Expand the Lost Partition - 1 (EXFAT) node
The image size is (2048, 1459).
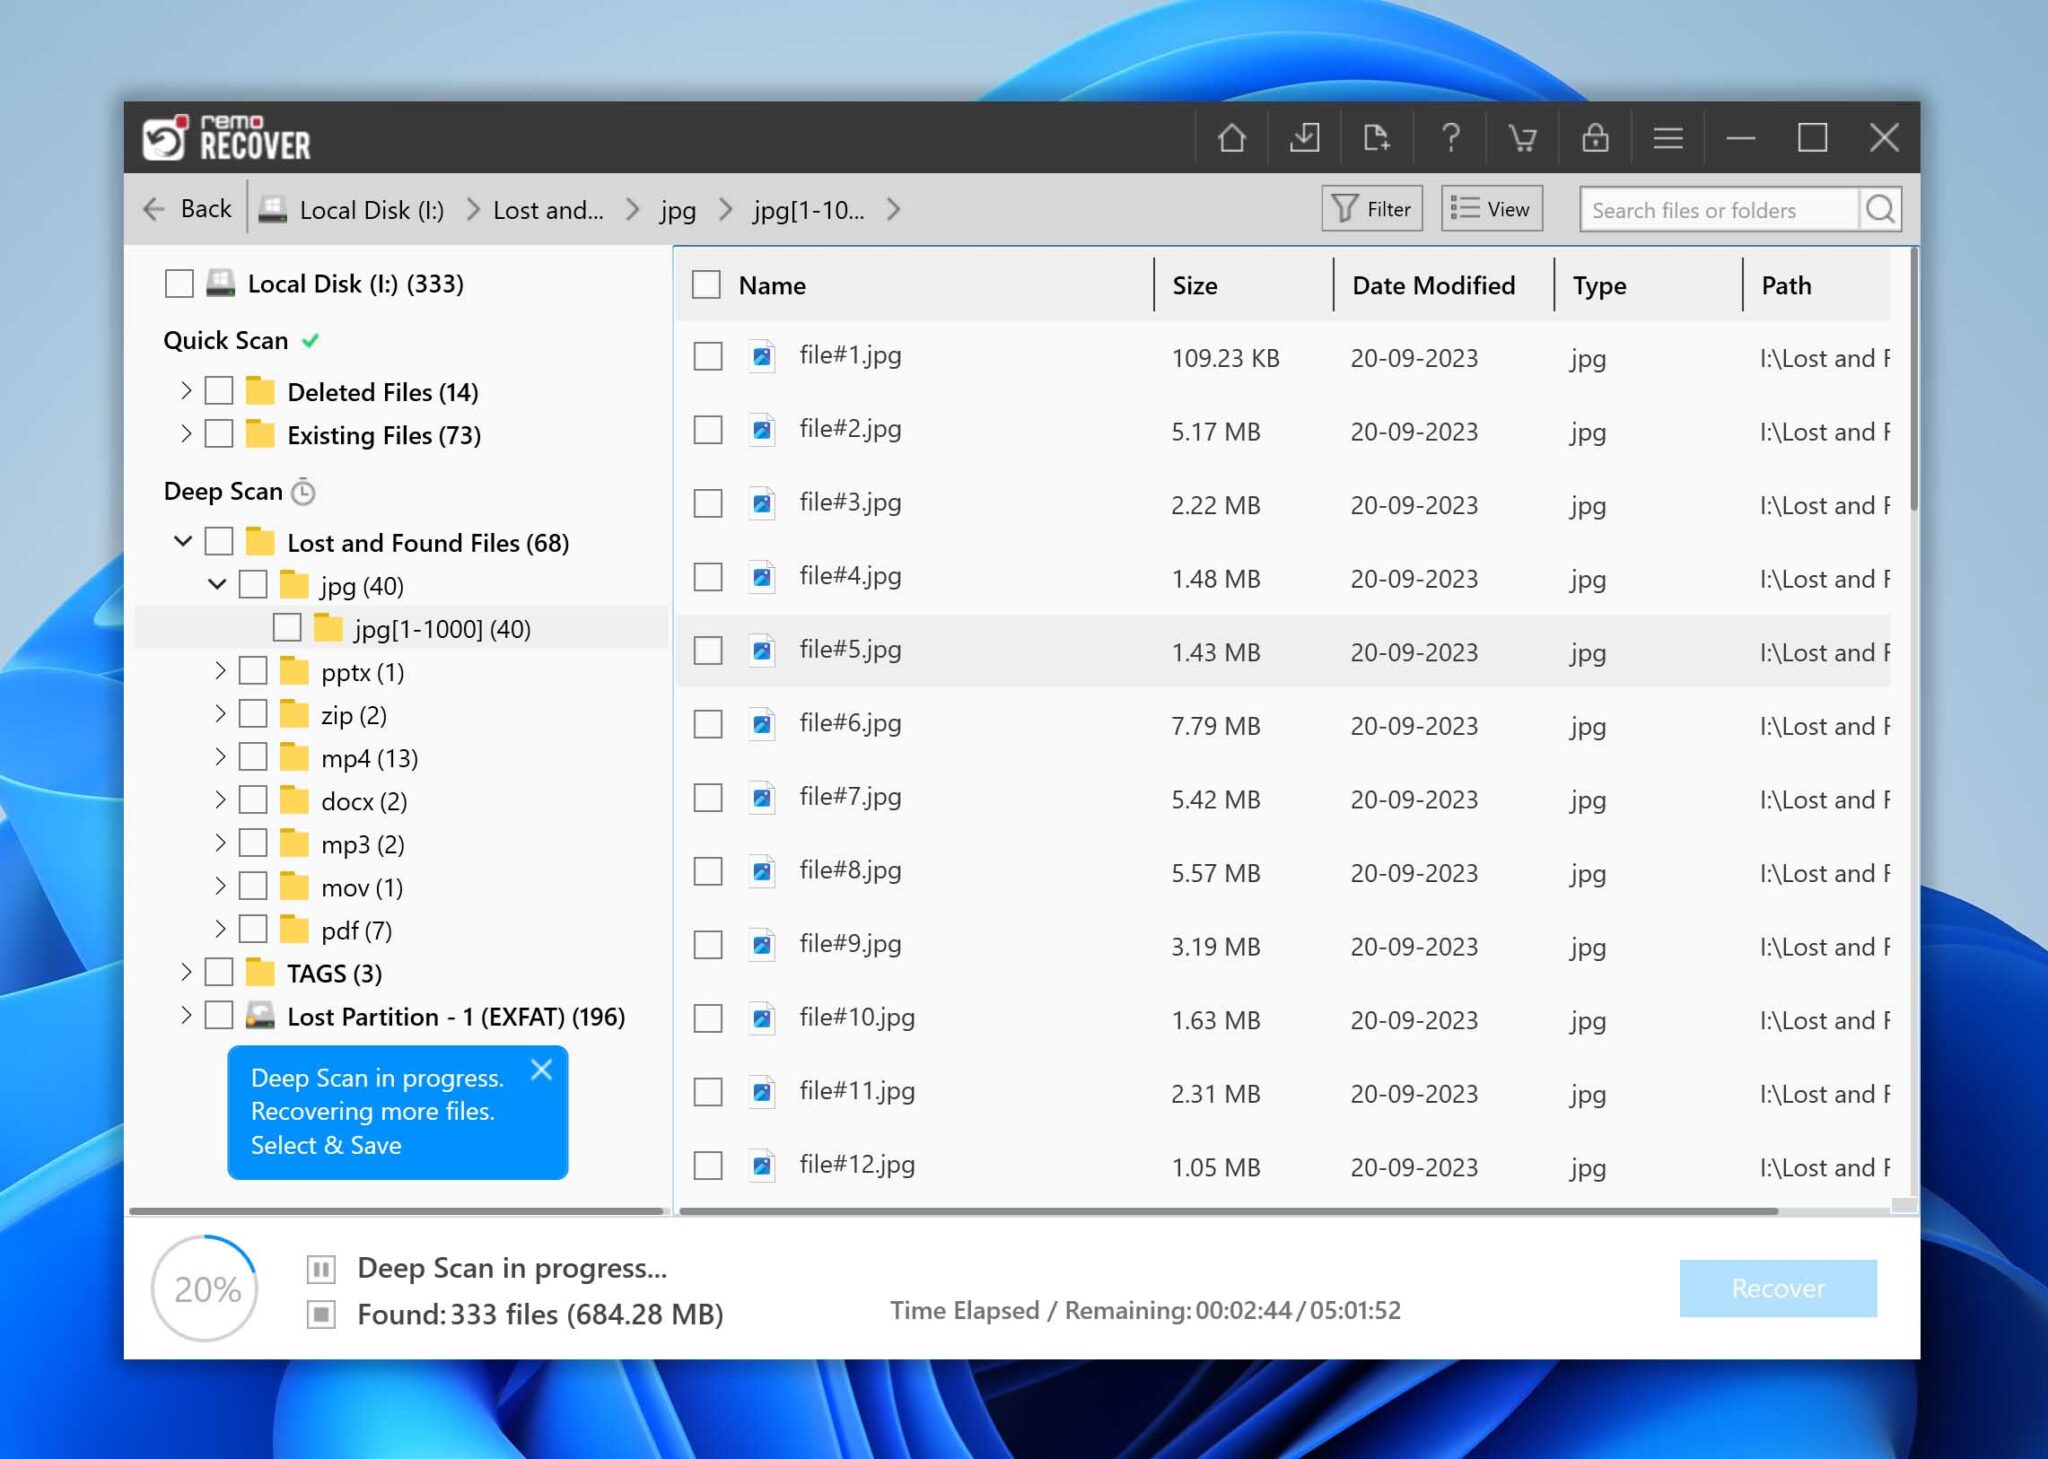click(186, 1016)
